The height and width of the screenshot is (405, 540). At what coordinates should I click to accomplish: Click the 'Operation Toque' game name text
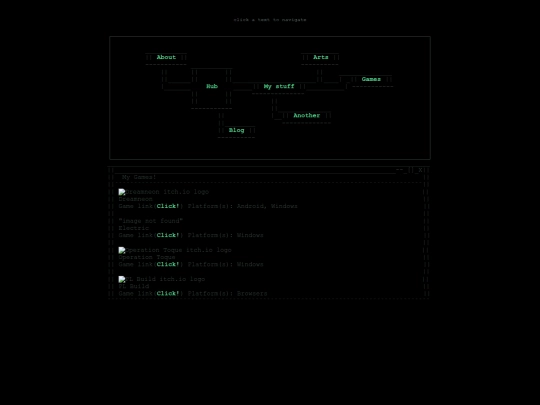tap(147, 257)
